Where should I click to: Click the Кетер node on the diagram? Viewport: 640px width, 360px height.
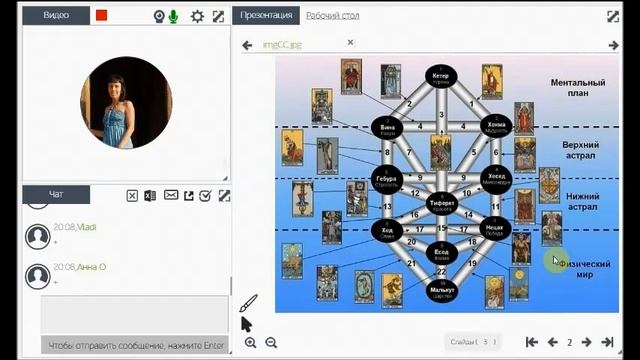[x=441, y=77]
